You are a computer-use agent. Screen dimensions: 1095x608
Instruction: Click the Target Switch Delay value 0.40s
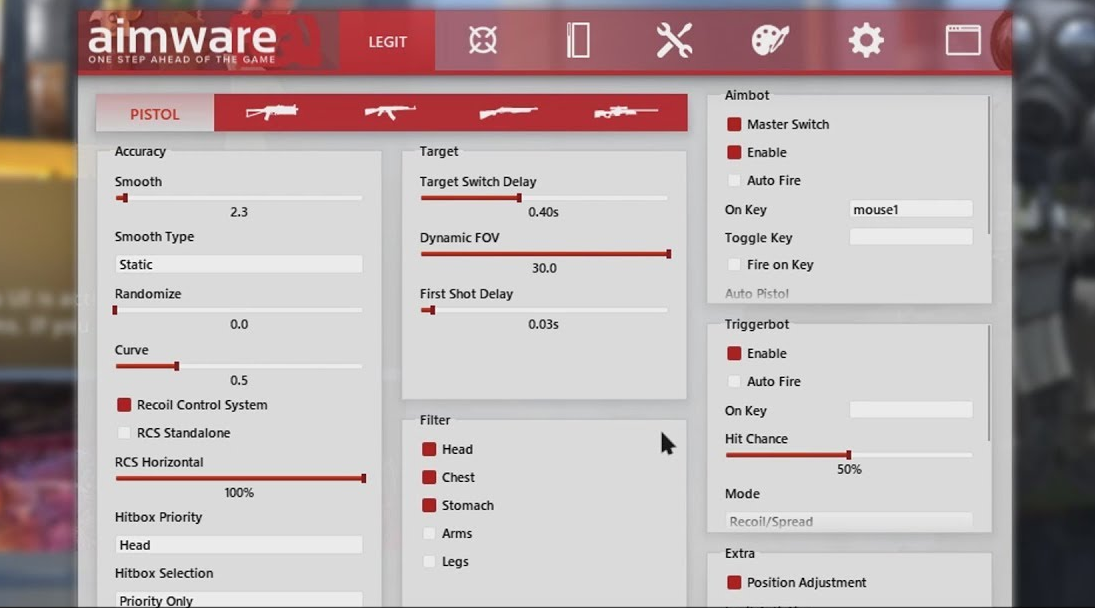[543, 212]
